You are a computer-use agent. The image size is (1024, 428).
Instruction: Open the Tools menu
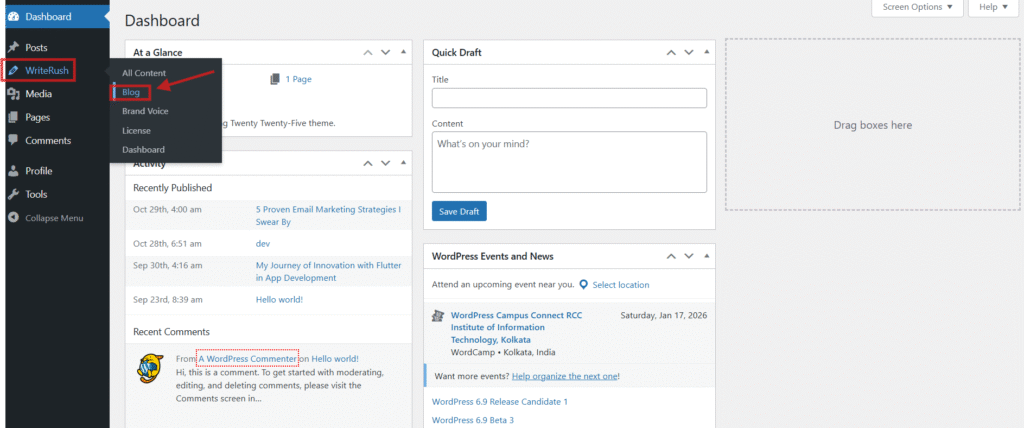tap(36, 195)
